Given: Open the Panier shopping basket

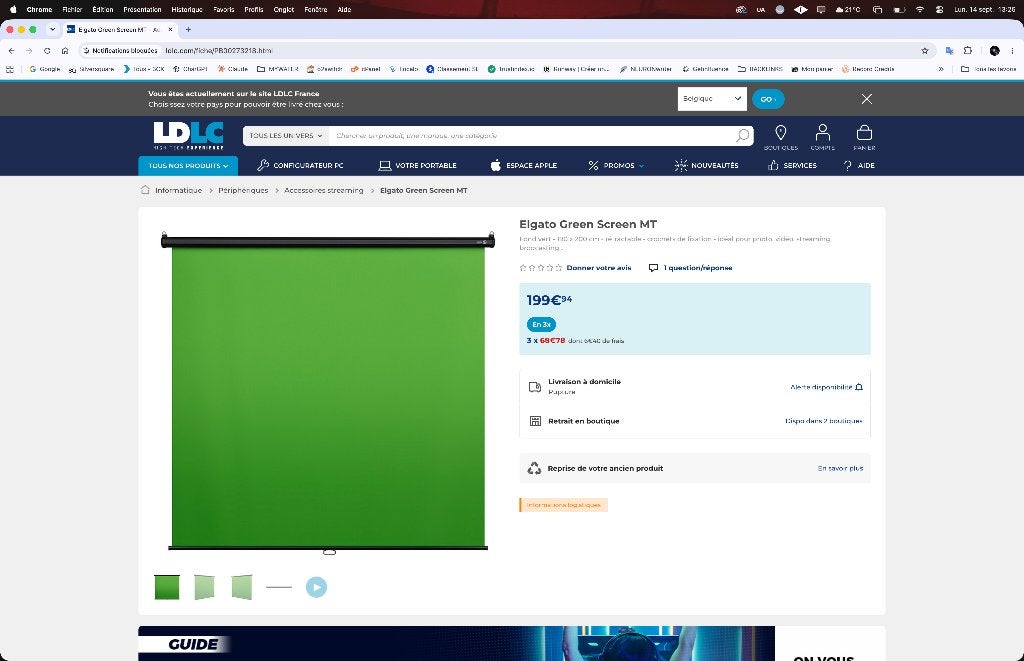Looking at the screenshot, I should click(x=864, y=137).
